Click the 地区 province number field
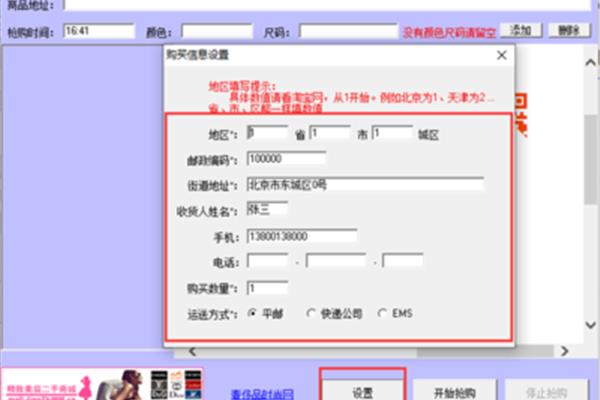The image size is (600, 400). pyautogui.click(x=267, y=133)
